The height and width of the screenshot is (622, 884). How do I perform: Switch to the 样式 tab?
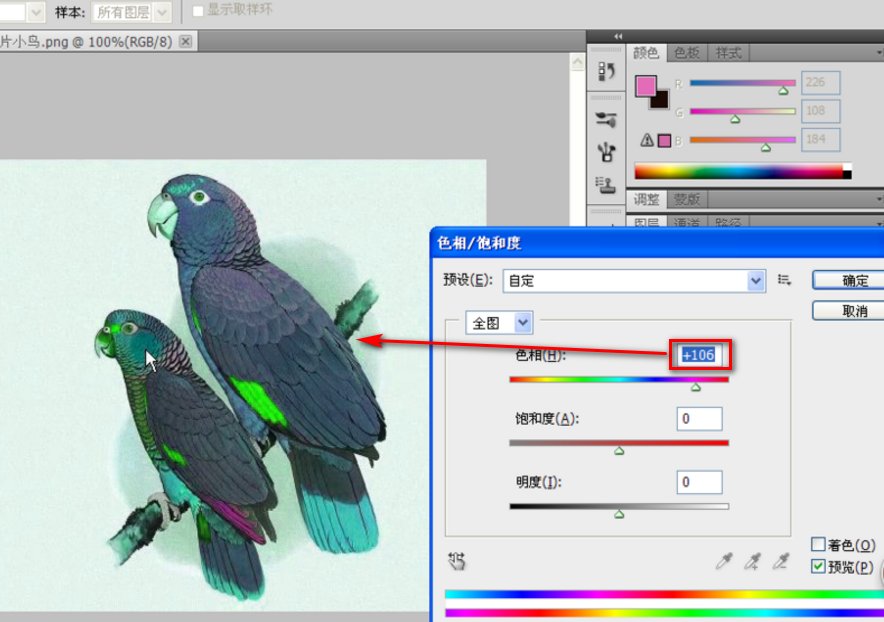pos(728,53)
